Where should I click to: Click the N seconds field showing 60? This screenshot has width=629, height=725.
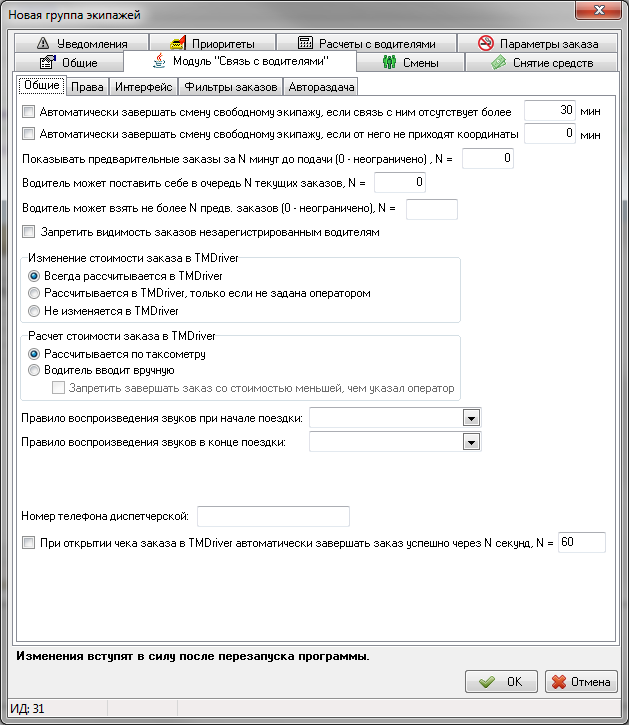click(582, 542)
